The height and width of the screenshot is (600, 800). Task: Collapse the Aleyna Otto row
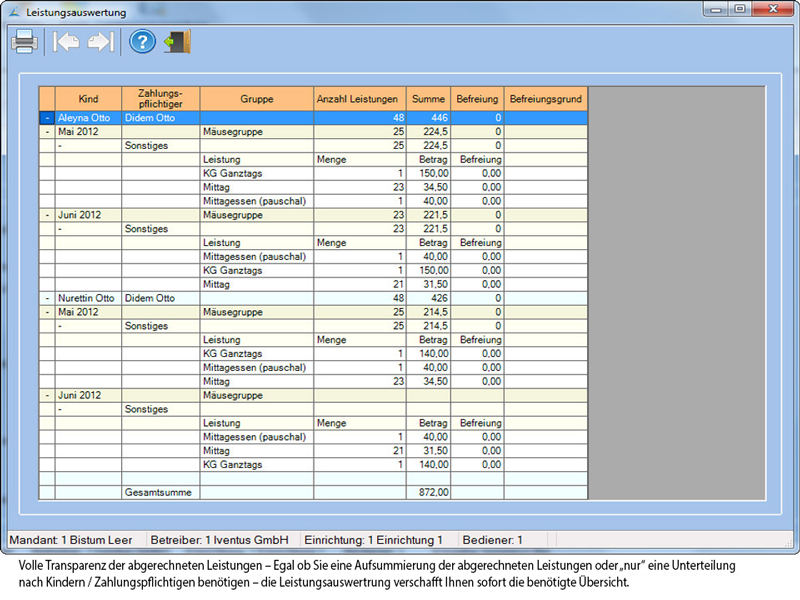47,117
